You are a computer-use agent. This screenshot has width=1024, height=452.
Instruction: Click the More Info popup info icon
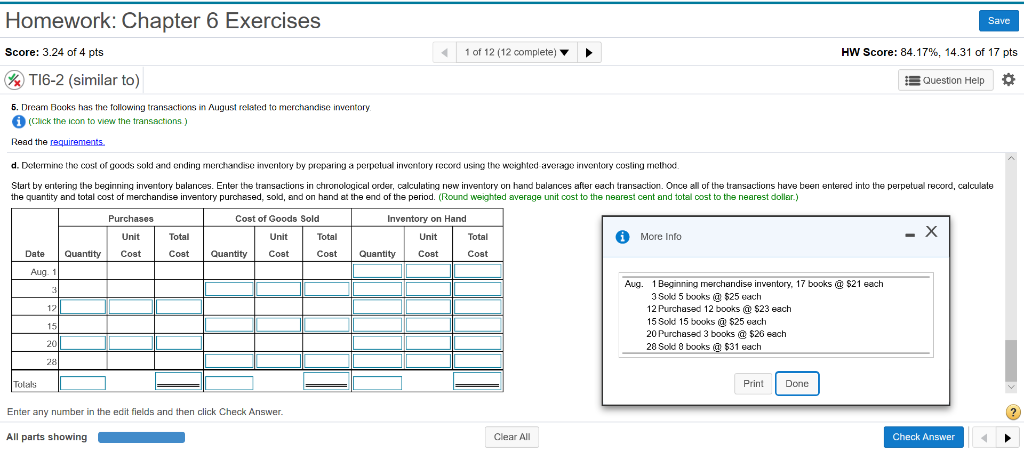(623, 237)
